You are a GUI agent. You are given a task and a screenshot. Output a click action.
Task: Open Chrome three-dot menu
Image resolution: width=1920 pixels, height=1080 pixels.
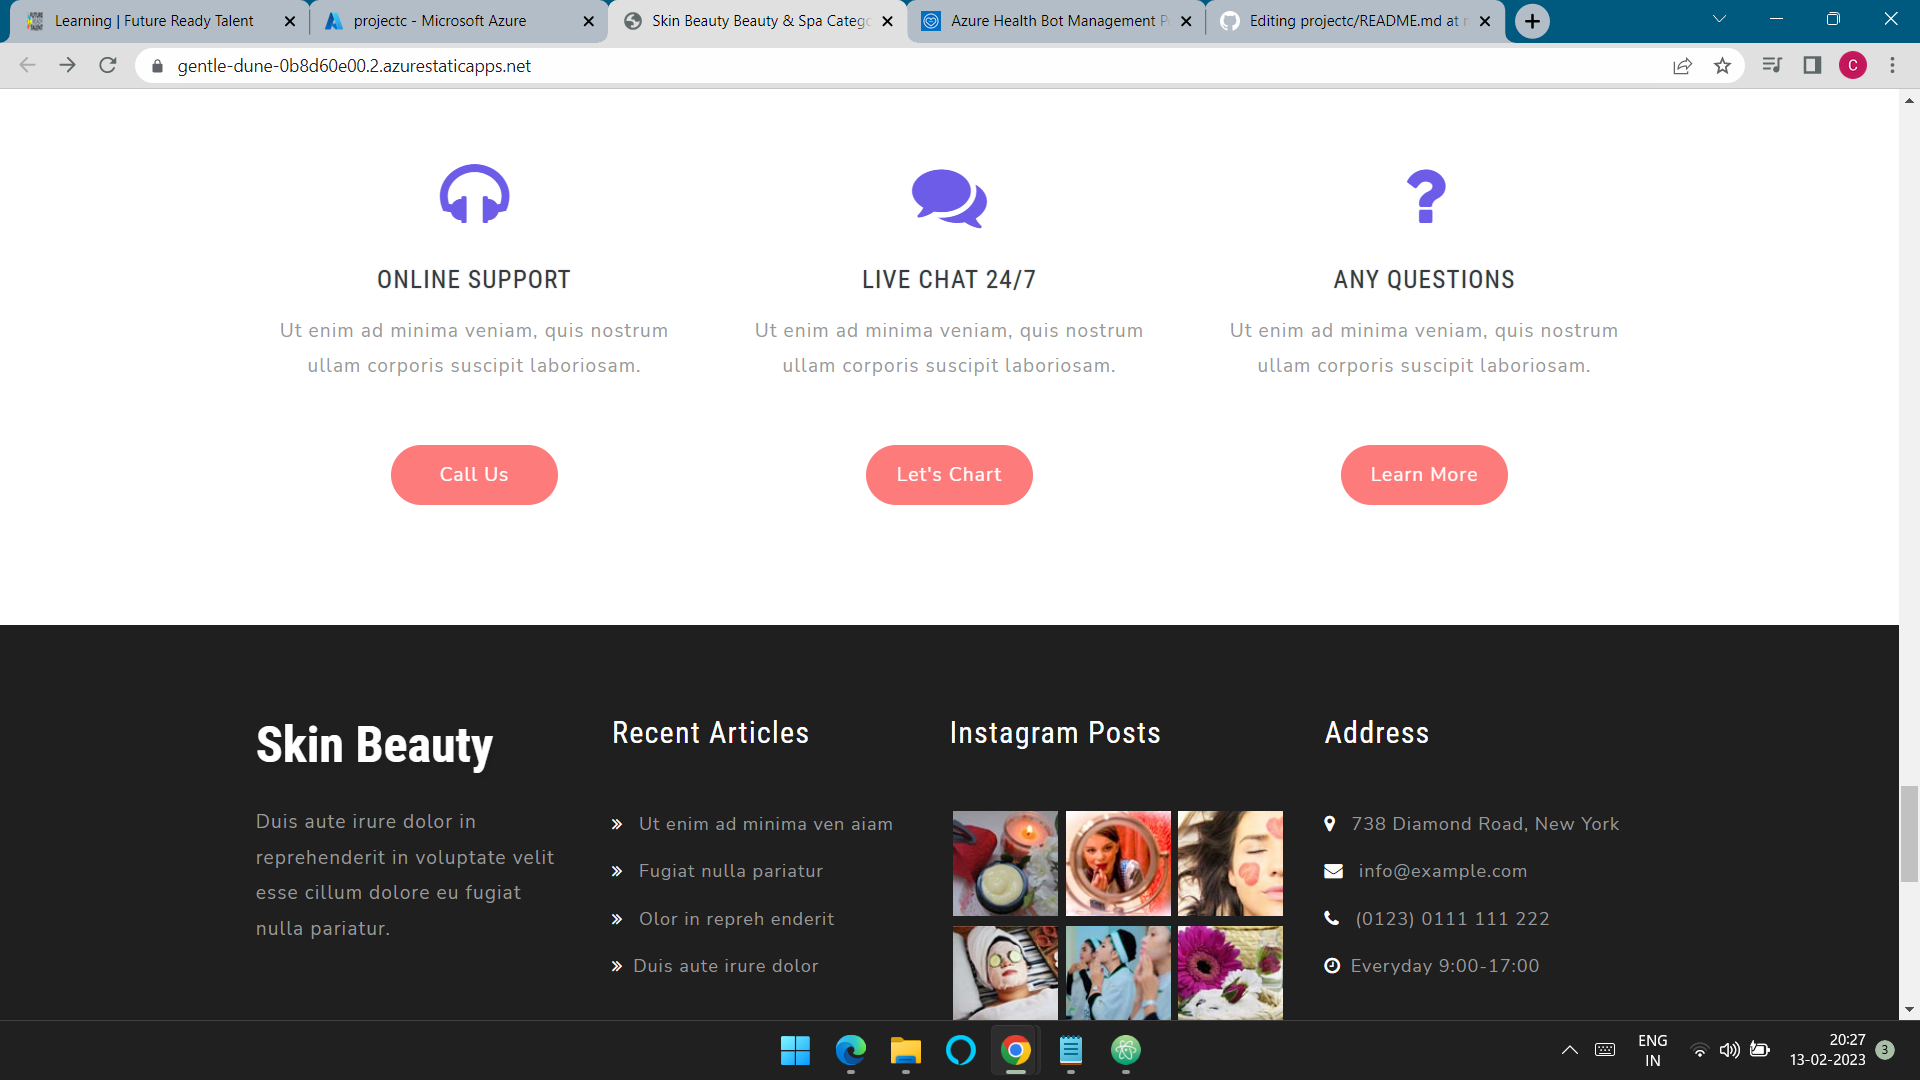1892,66
